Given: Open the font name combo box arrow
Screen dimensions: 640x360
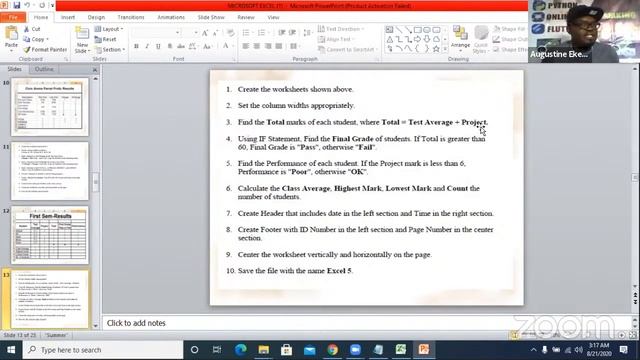Looking at the screenshot, I should point(178,33).
